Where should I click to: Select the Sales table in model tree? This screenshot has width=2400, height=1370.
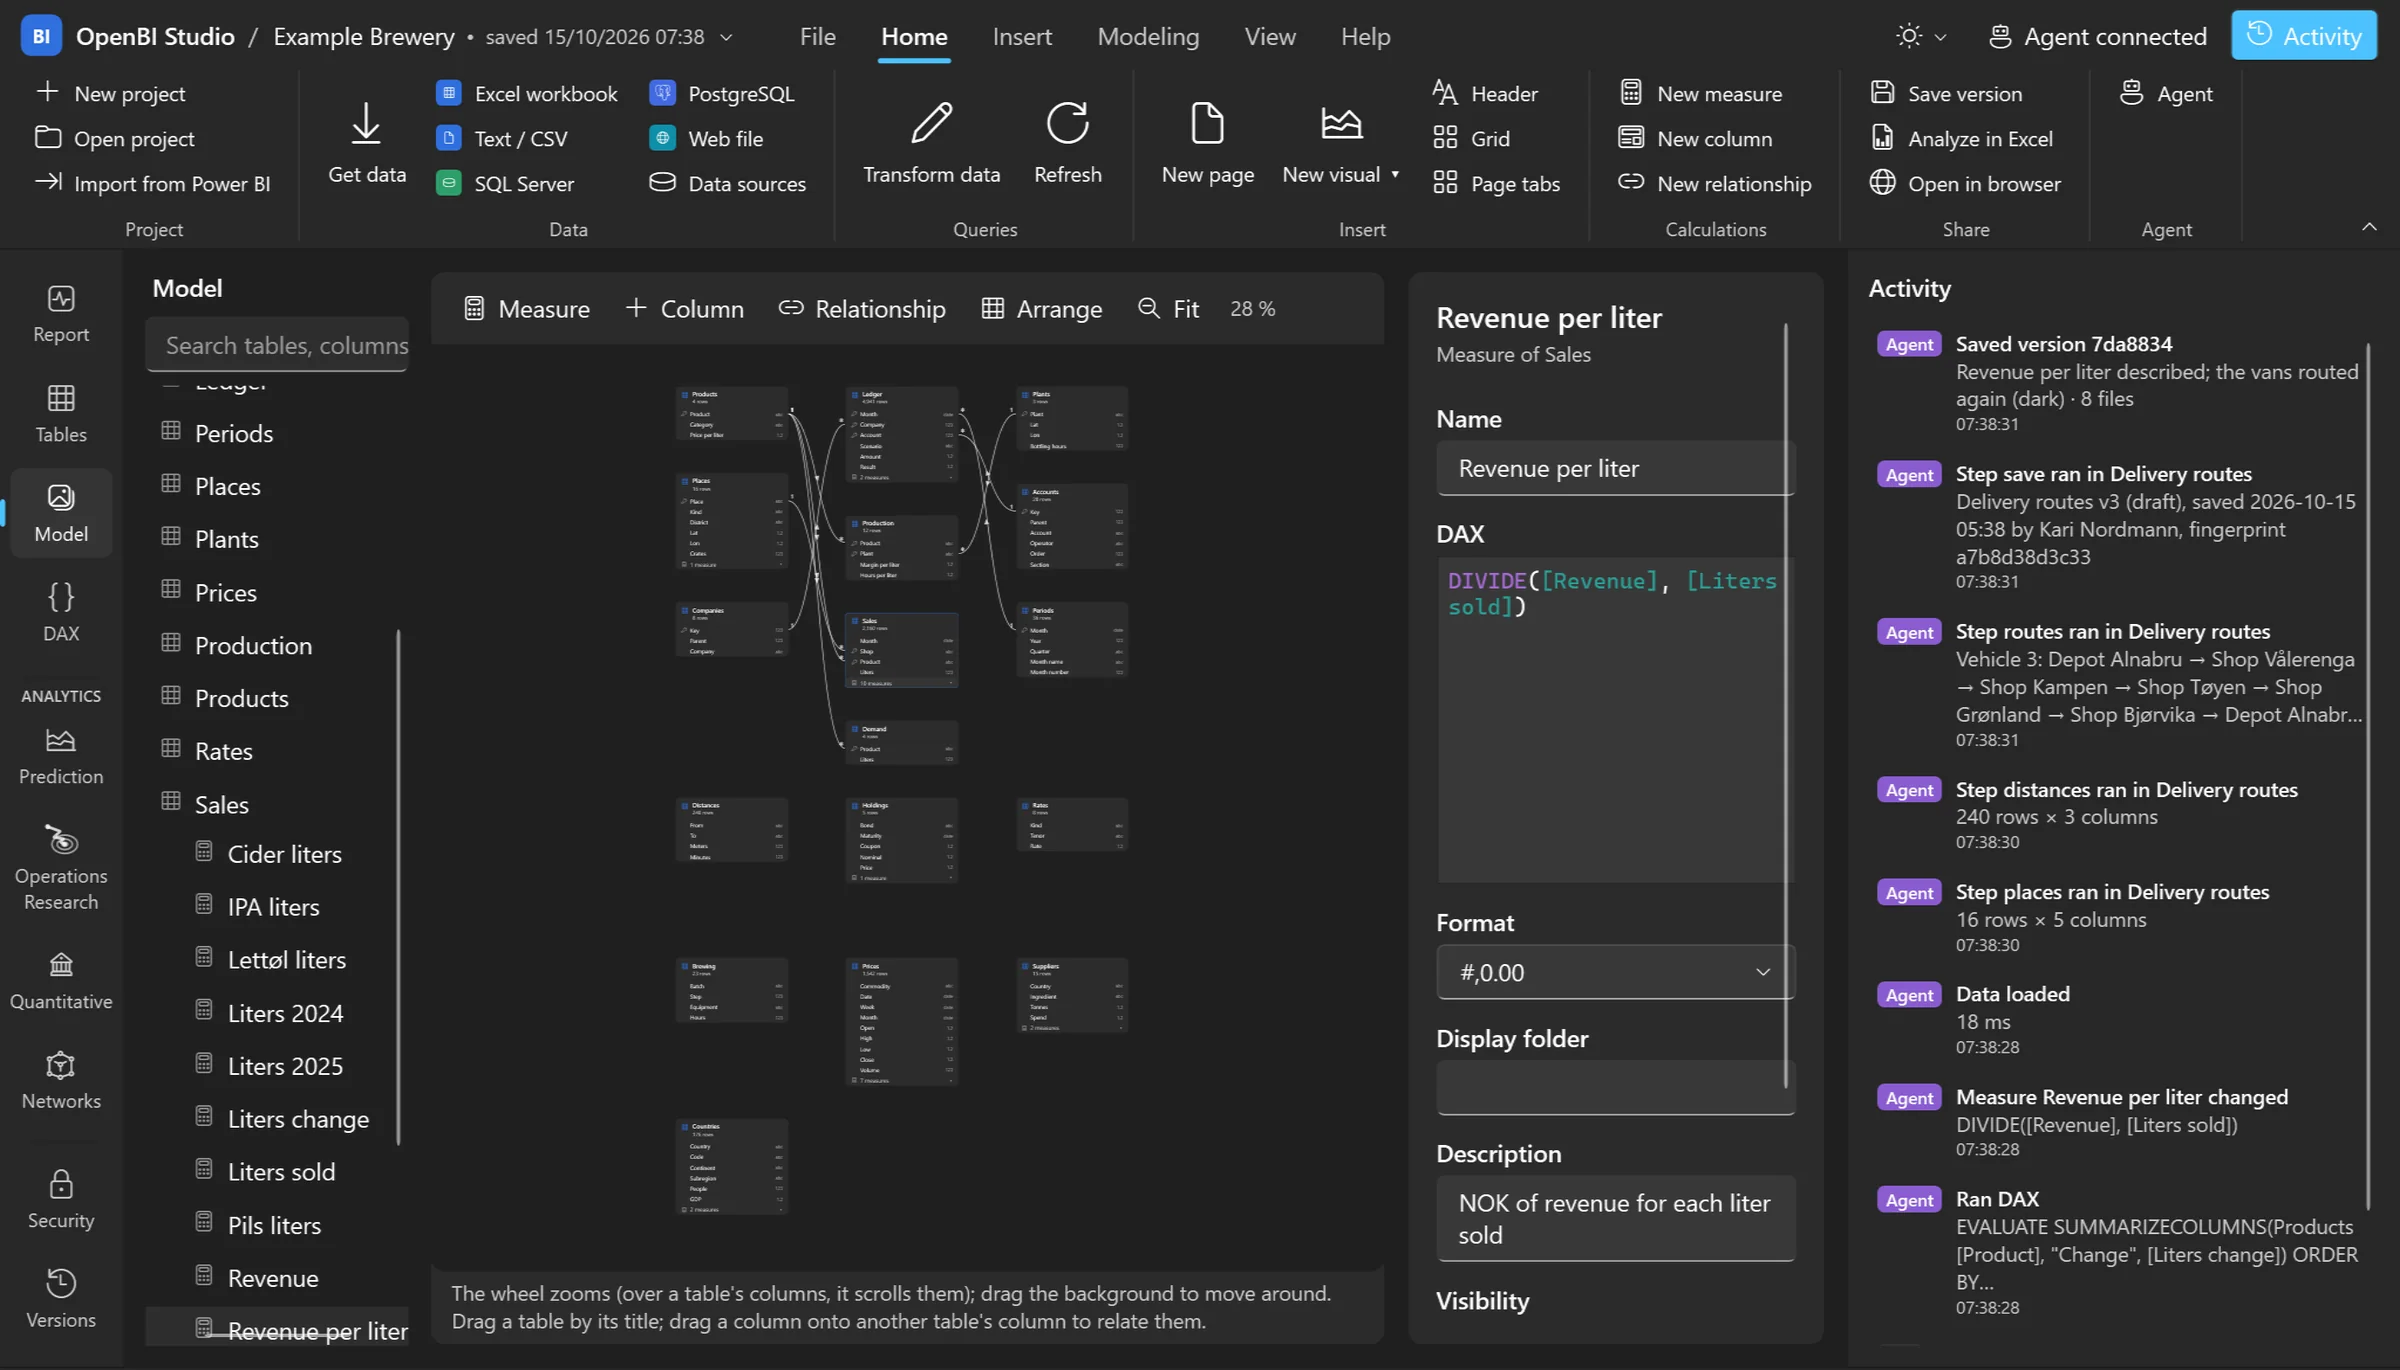click(221, 804)
